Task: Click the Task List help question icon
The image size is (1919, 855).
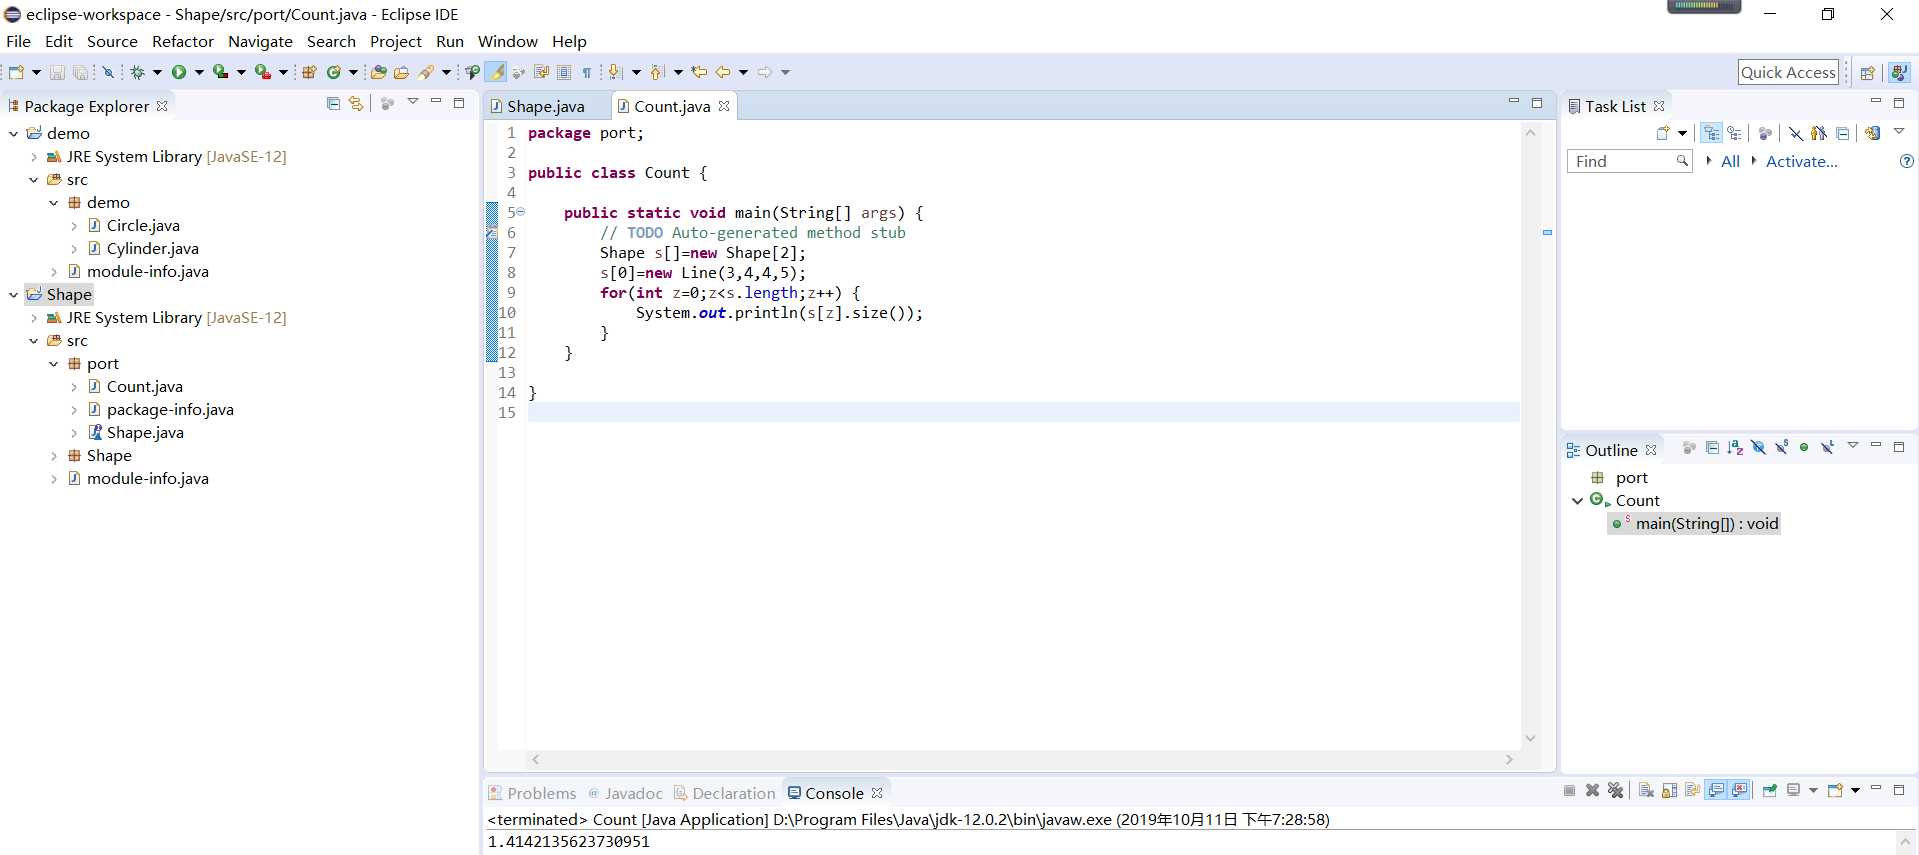Action: point(1906,161)
